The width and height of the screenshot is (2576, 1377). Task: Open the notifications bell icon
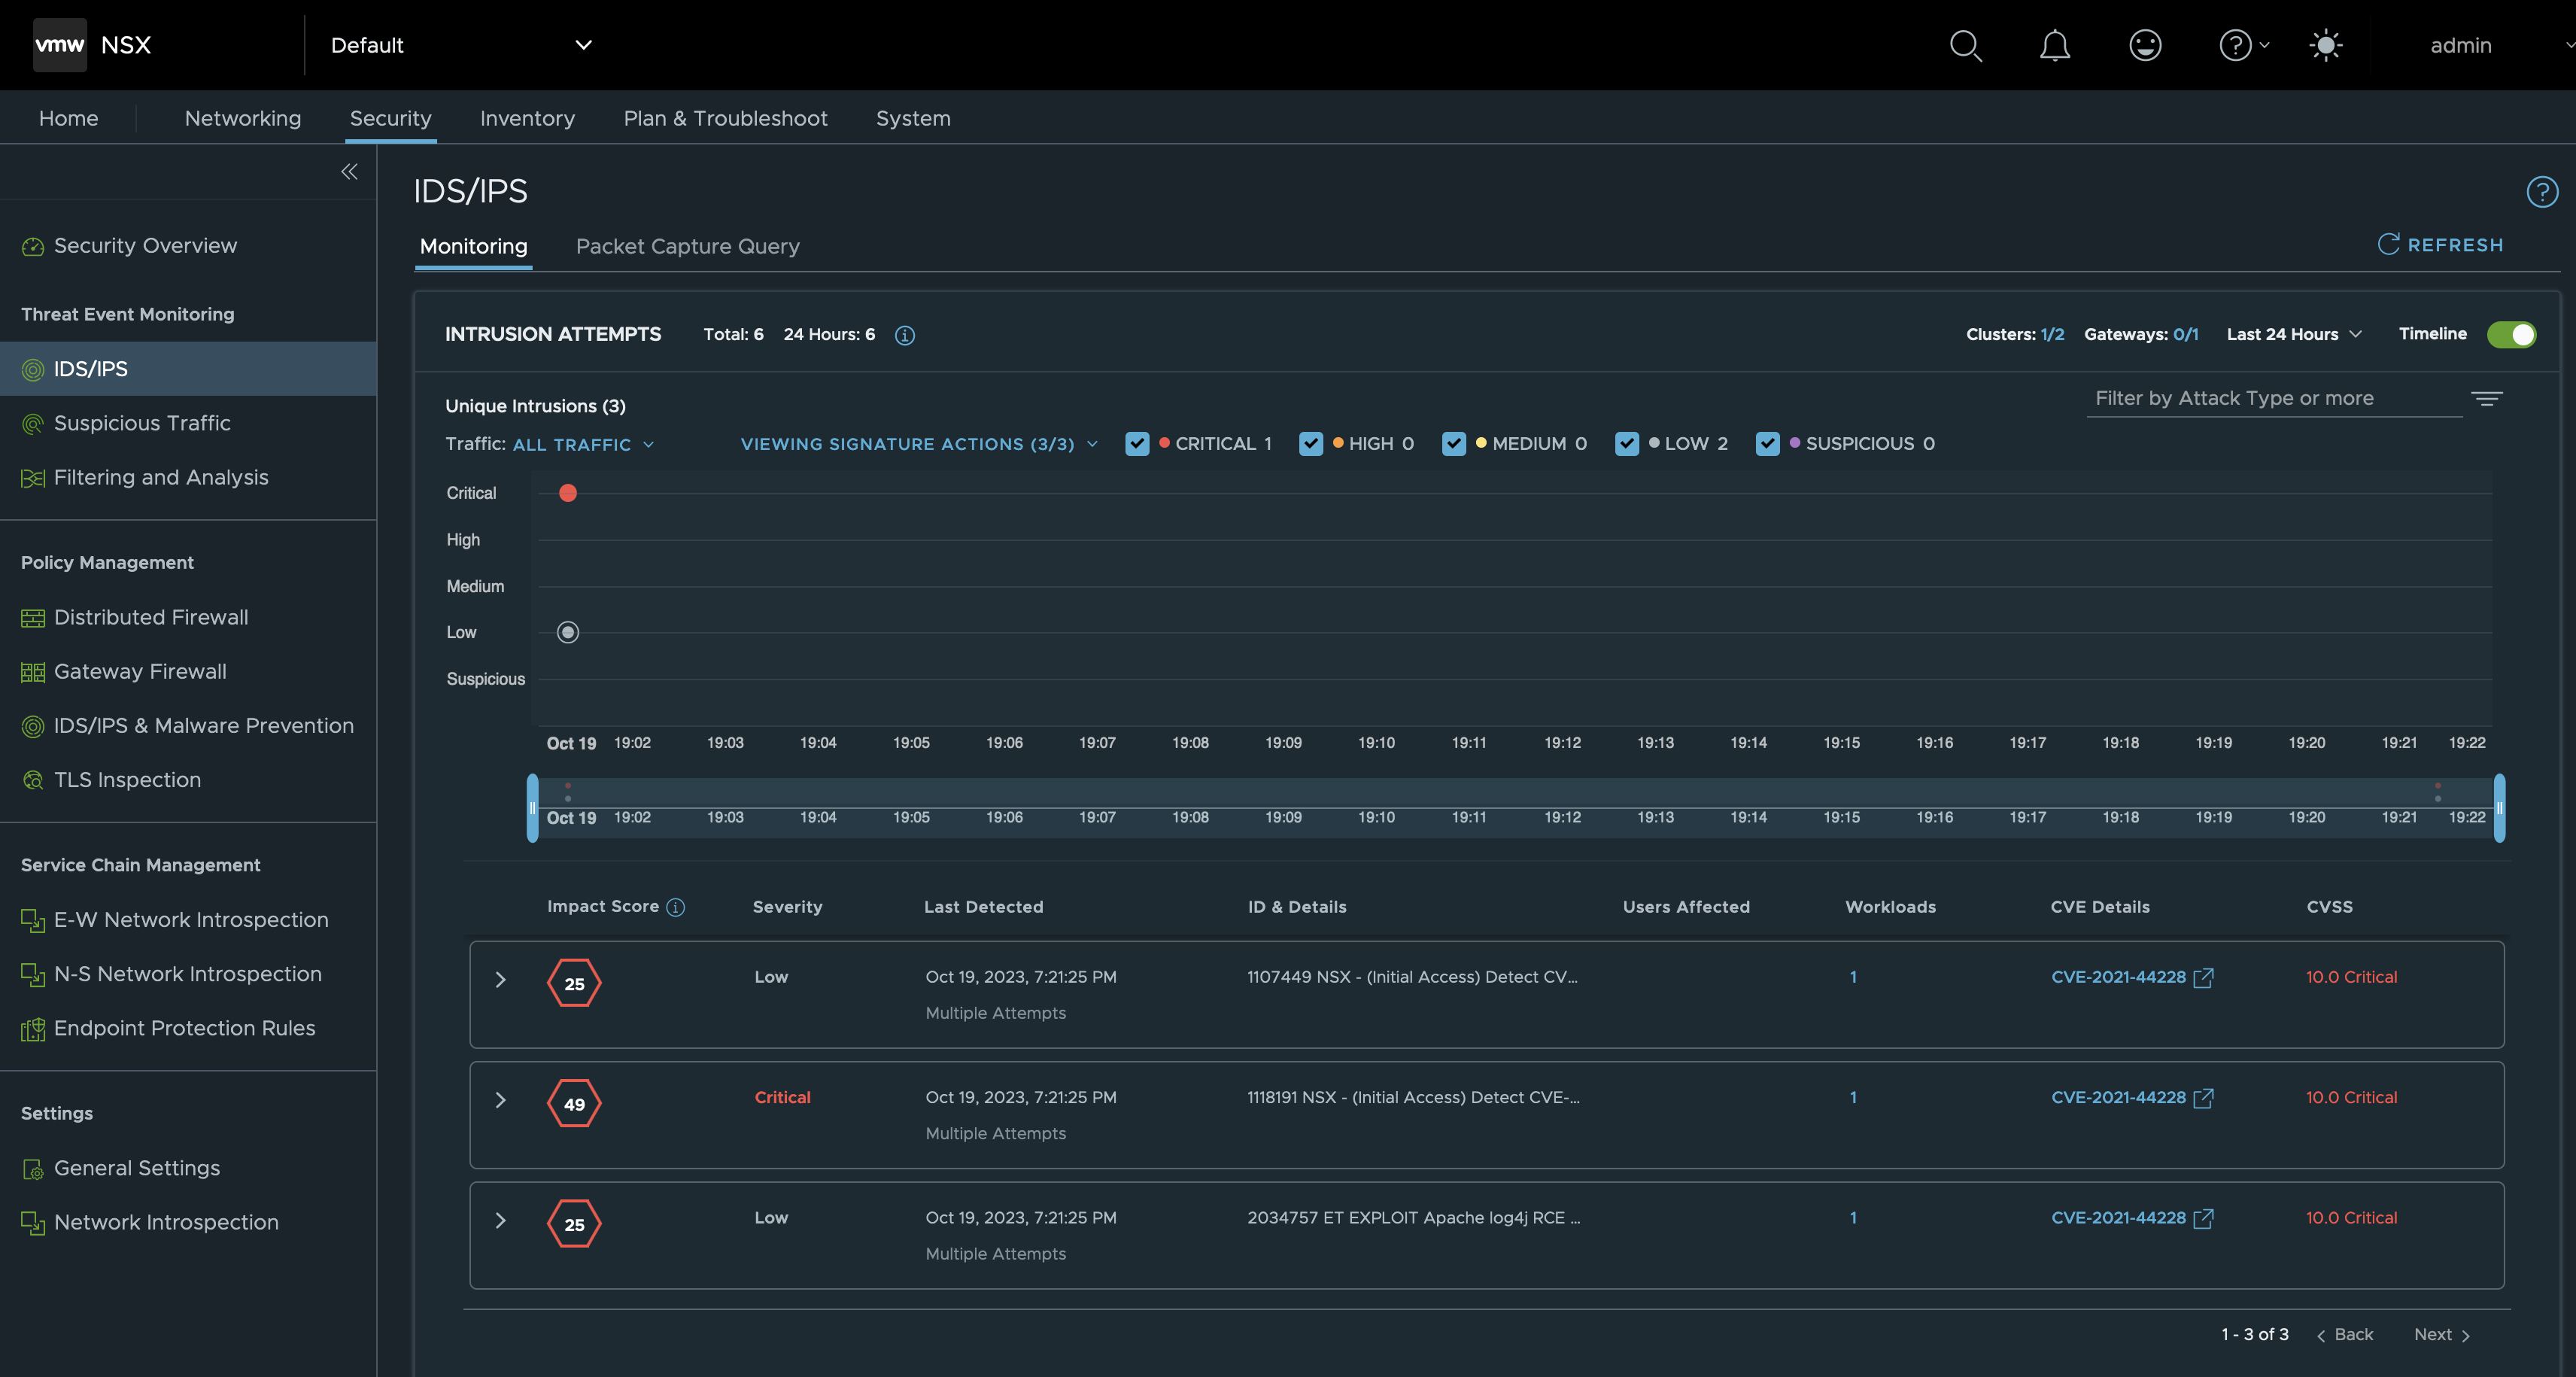pos(2054,45)
